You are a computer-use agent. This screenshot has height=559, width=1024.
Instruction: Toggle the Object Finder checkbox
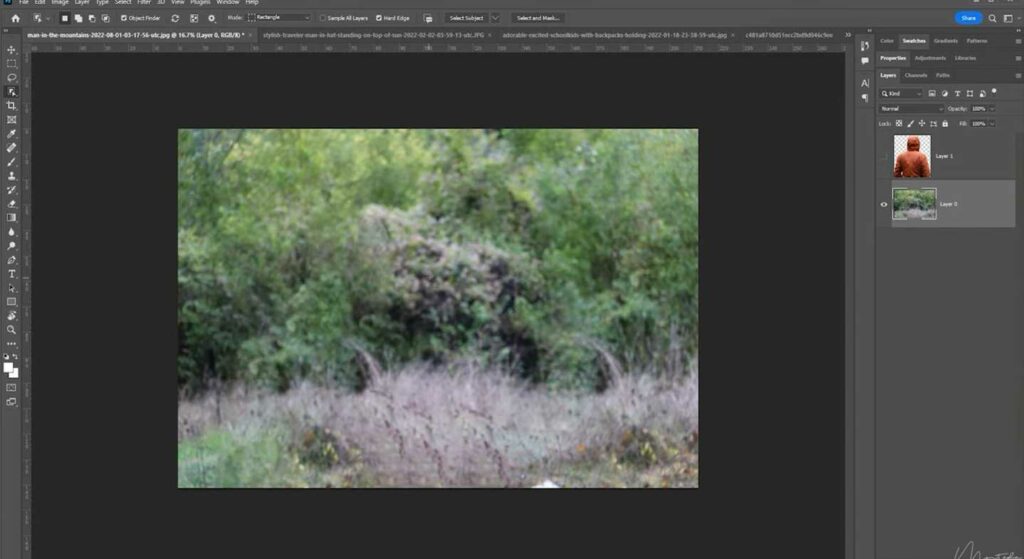coord(124,18)
